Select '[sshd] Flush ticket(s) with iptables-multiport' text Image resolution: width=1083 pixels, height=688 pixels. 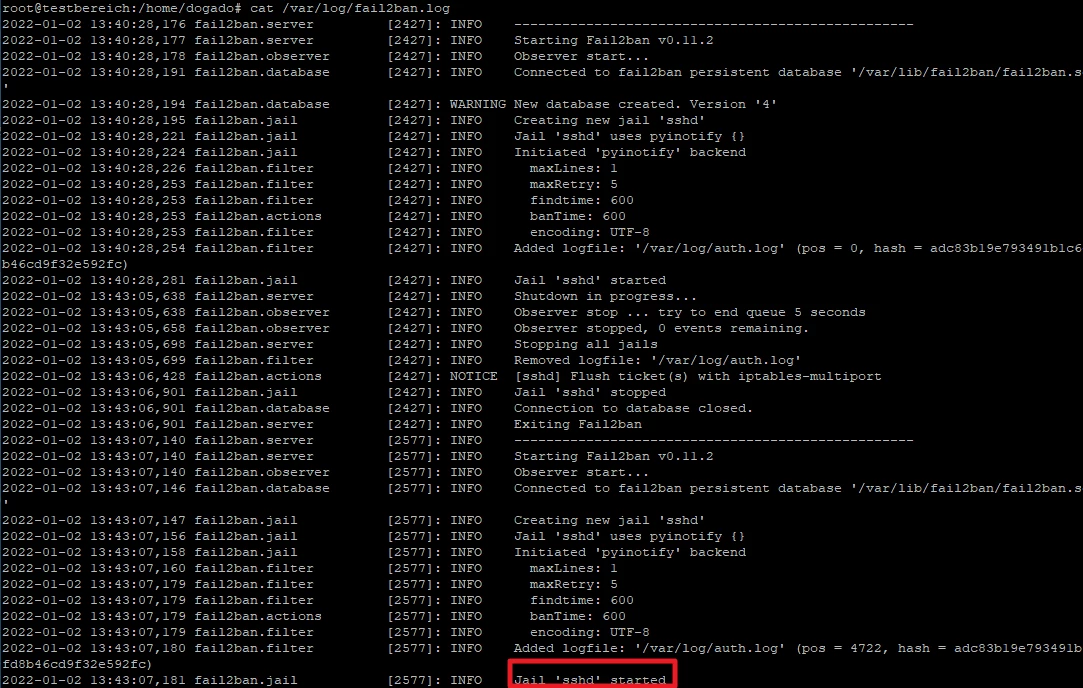click(698, 376)
